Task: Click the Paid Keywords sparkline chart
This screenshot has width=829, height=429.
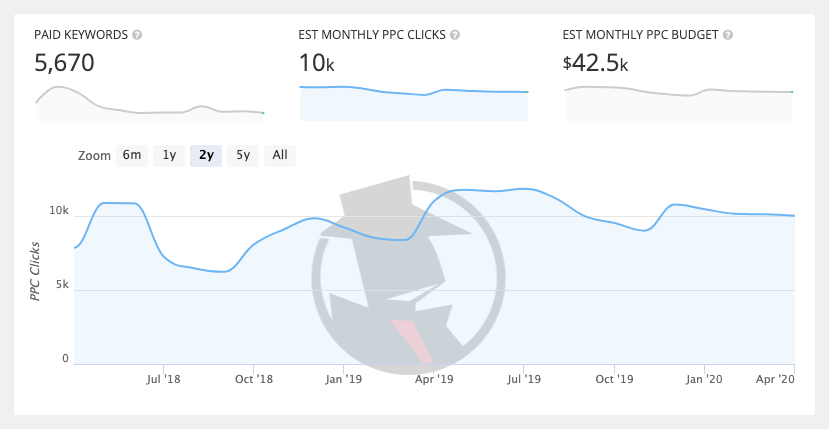Action: 150,103
